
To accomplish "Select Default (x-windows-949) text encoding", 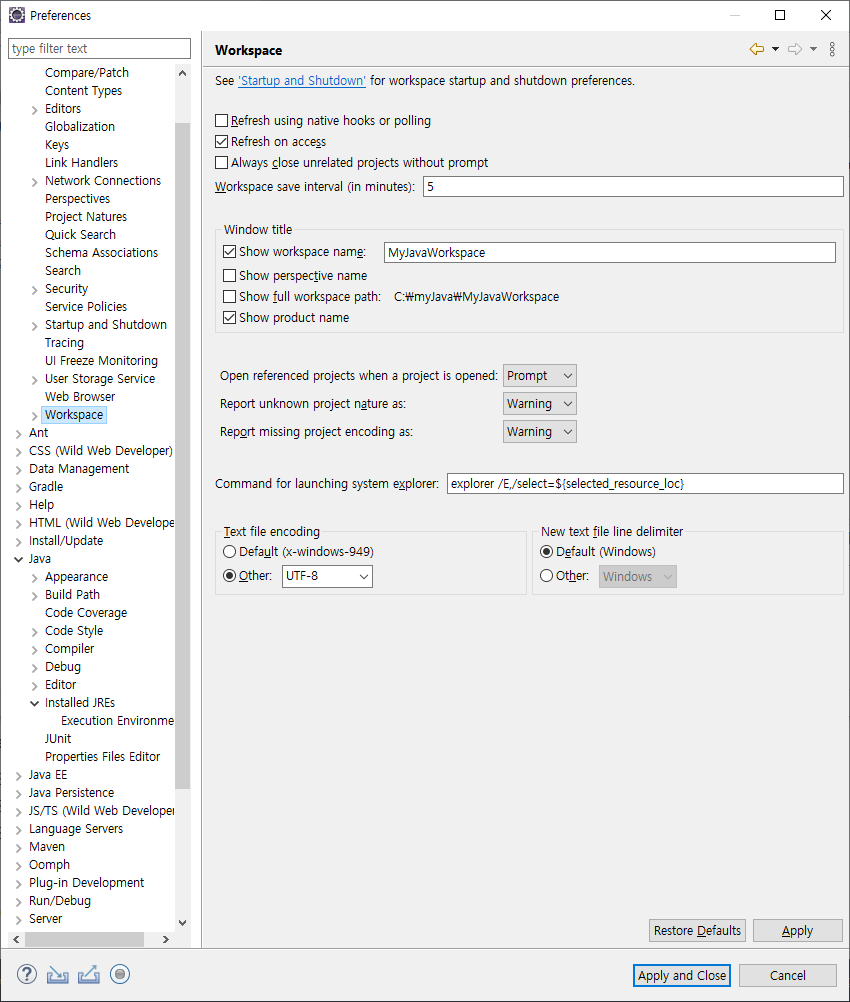I will (x=229, y=551).
